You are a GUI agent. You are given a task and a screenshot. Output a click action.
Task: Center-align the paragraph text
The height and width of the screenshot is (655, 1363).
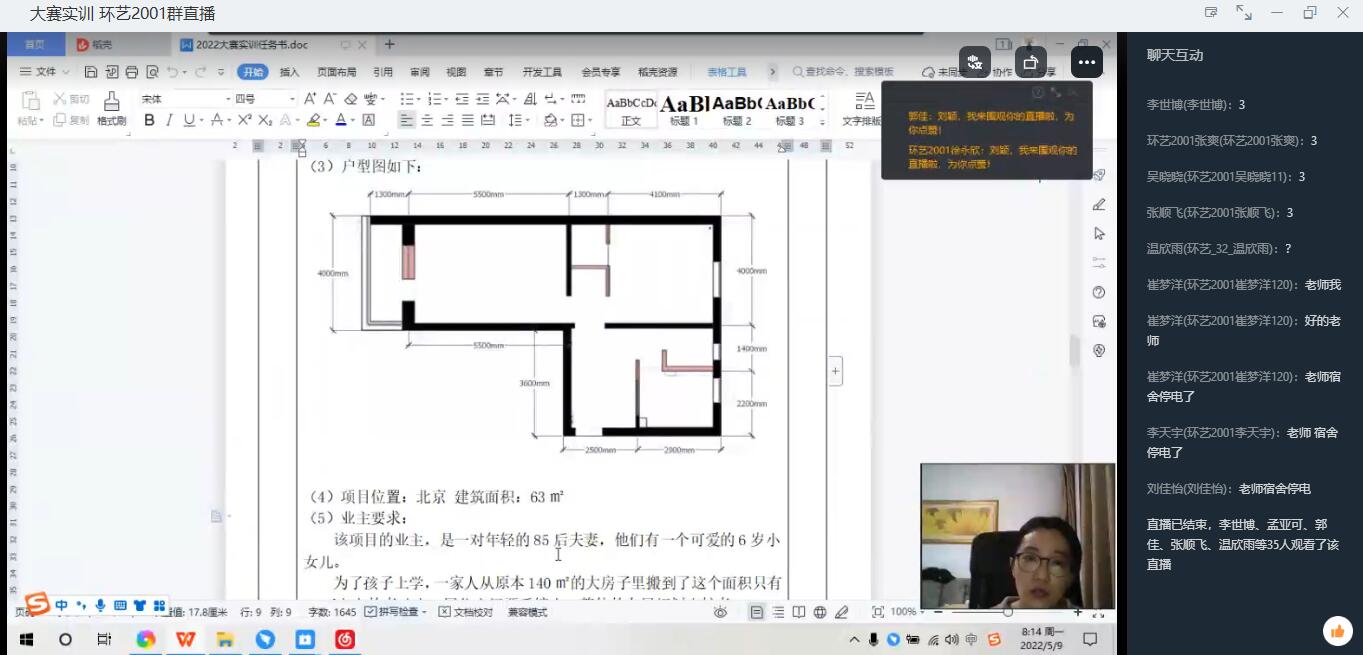pos(427,120)
